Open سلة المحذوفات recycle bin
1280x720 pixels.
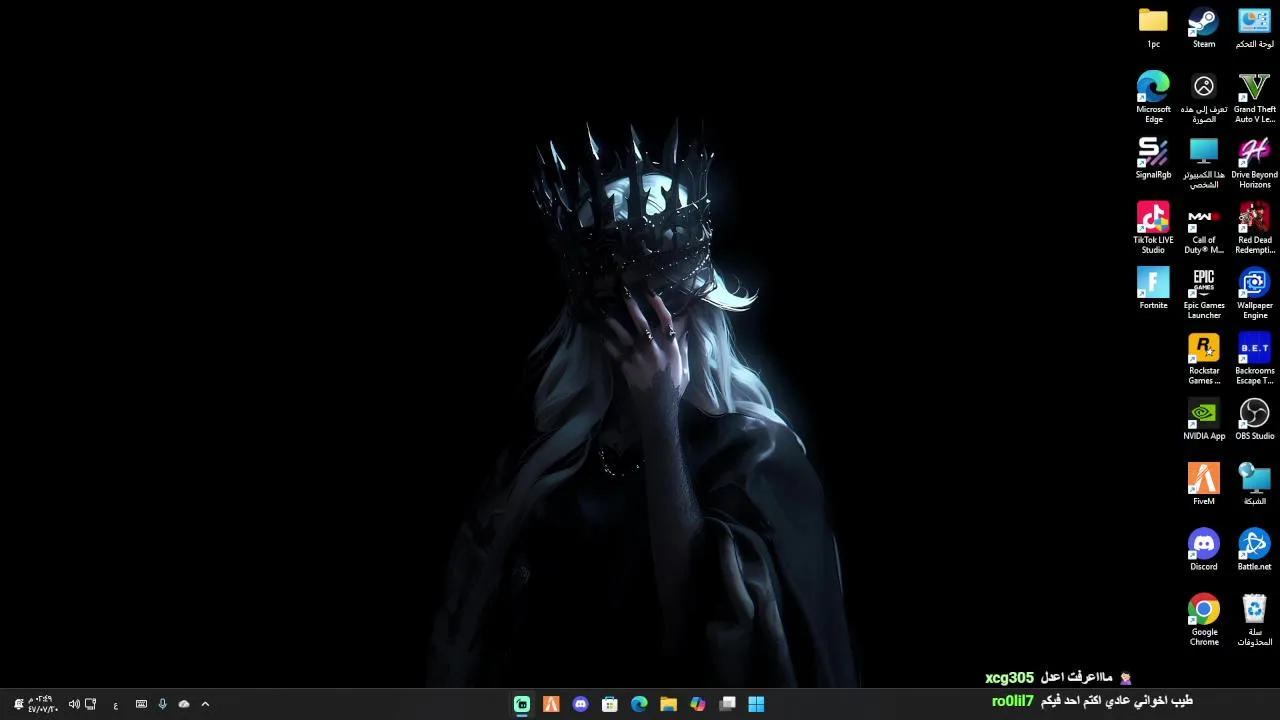tap(1254, 620)
